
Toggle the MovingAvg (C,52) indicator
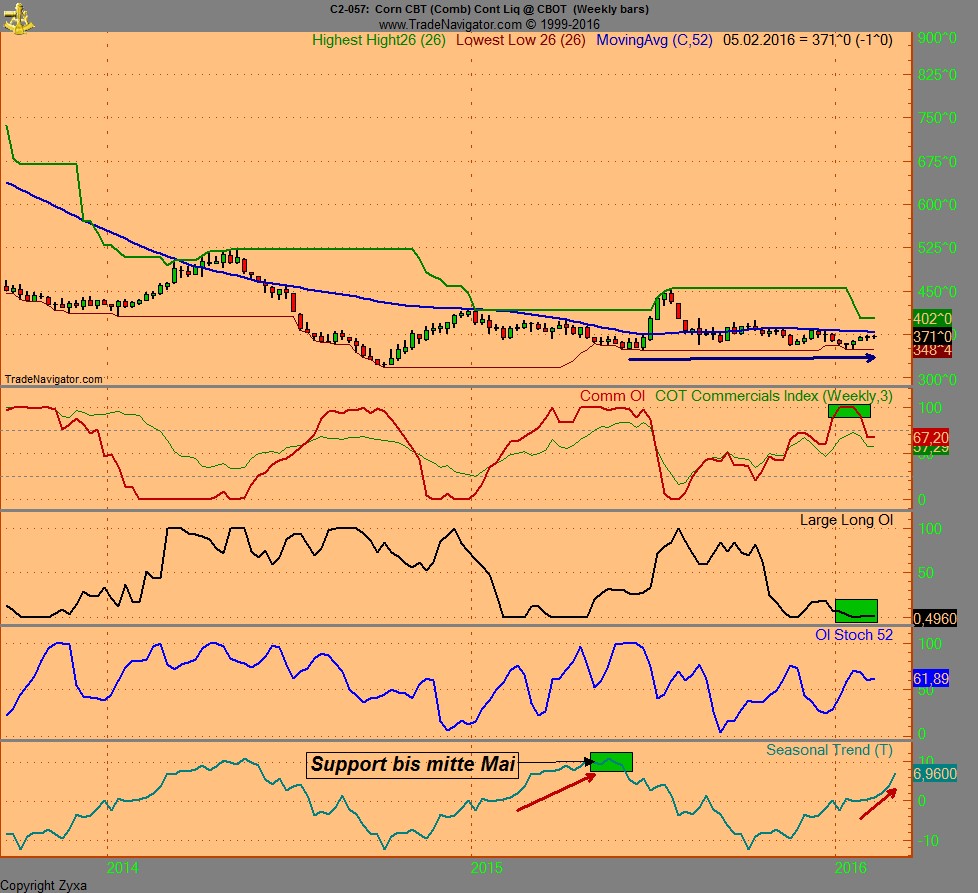pyautogui.click(x=650, y=42)
